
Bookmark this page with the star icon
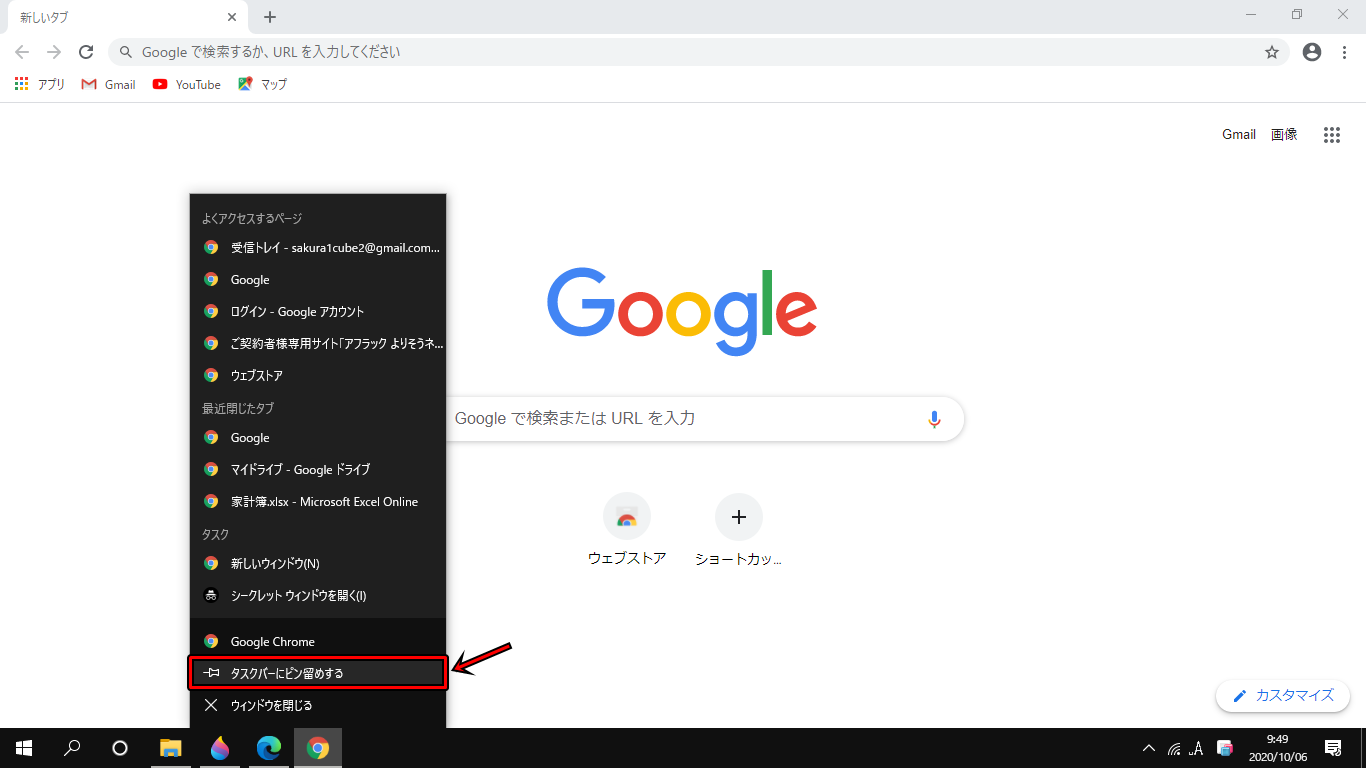coord(1272,52)
